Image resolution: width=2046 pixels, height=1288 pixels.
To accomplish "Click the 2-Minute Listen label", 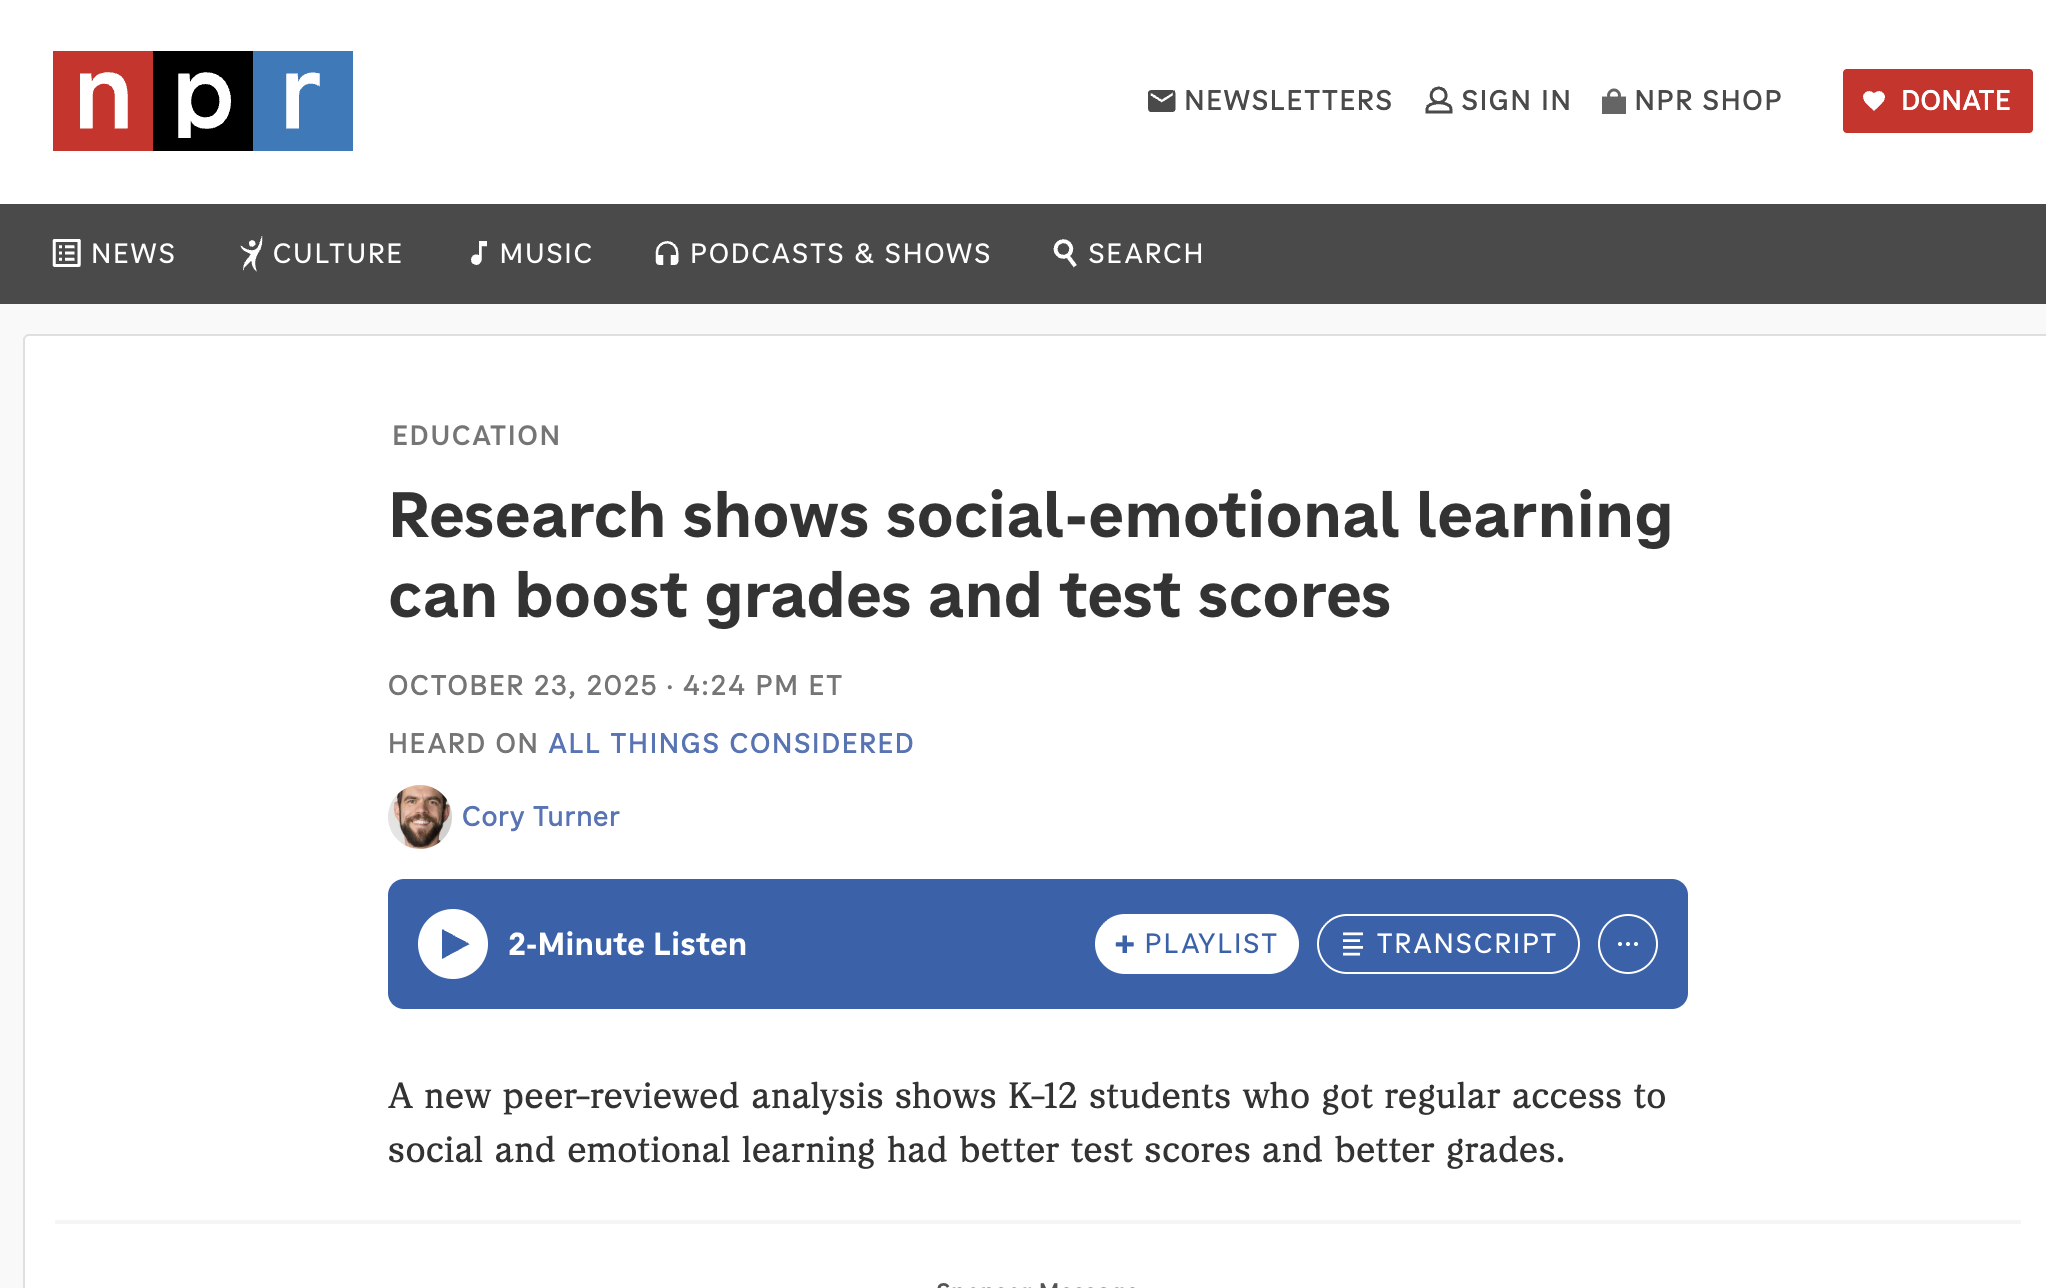I will point(627,944).
